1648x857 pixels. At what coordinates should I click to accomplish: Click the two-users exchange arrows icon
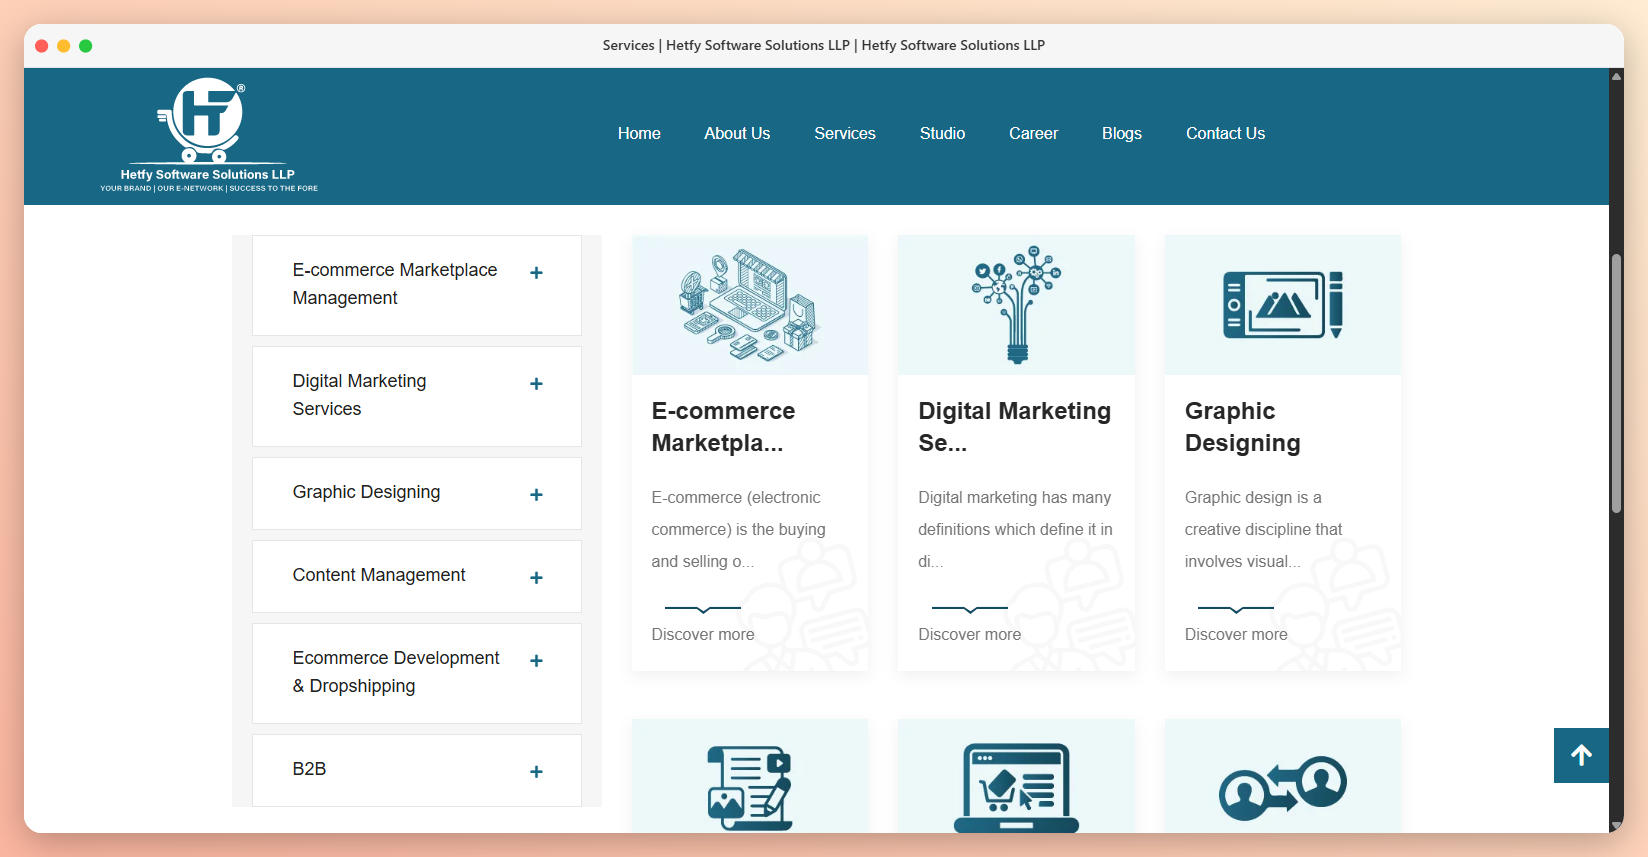pos(1283,788)
